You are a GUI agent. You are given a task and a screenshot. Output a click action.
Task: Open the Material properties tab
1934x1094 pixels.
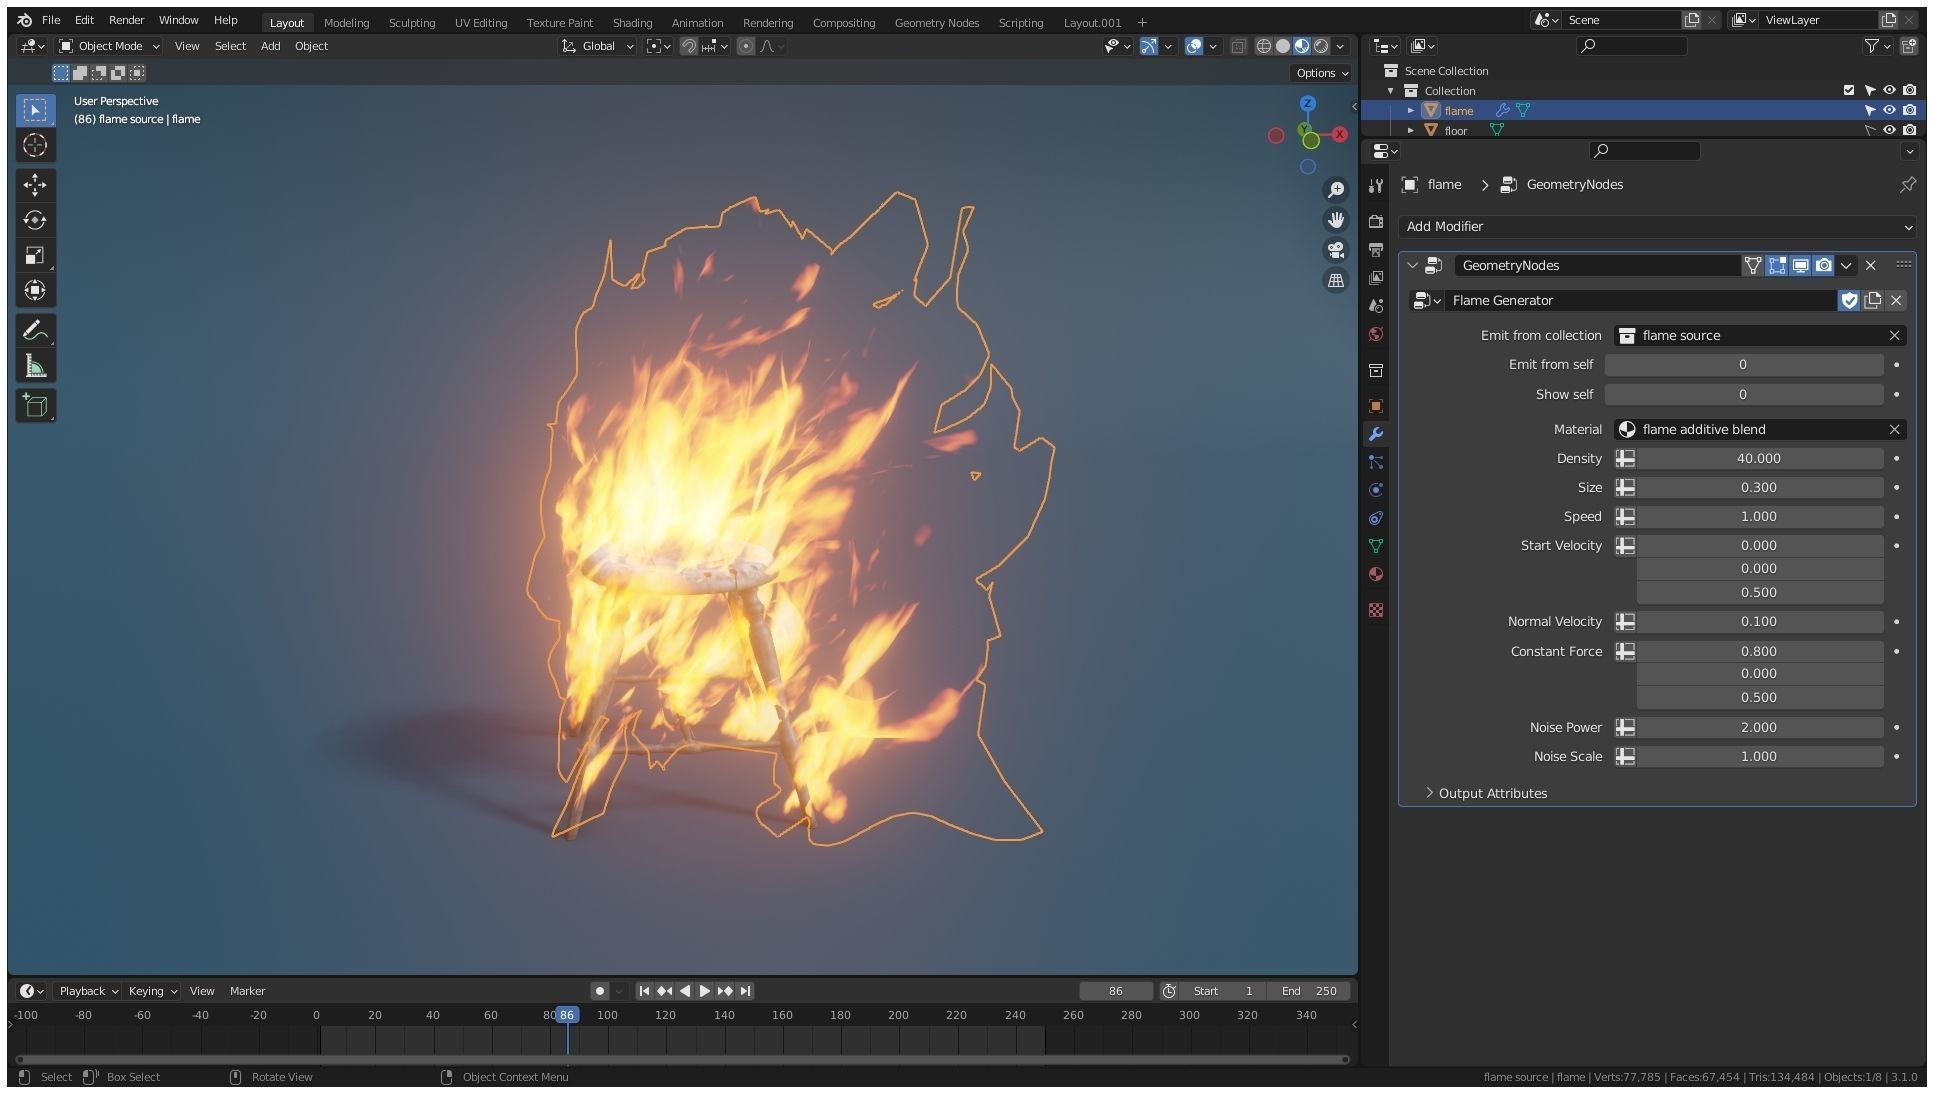coord(1376,574)
